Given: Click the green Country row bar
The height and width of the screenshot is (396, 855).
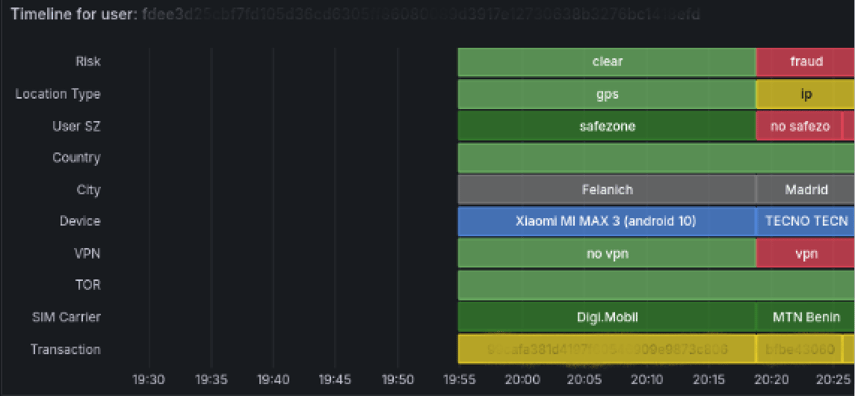Looking at the screenshot, I should 657,158.
